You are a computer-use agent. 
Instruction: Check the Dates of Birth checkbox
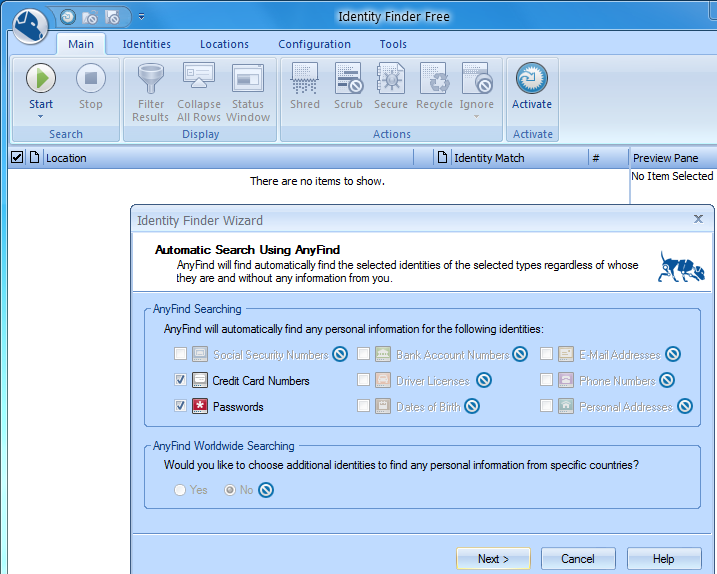pyautogui.click(x=363, y=406)
